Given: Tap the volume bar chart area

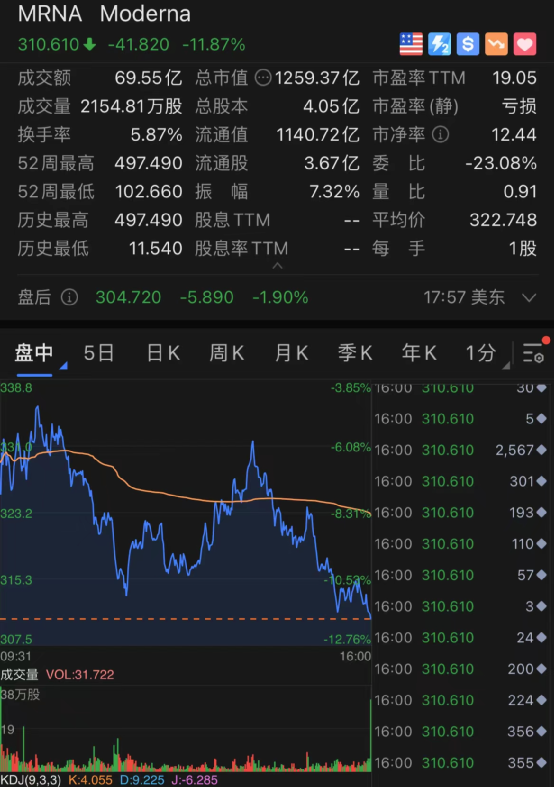Looking at the screenshot, I should 186,728.
